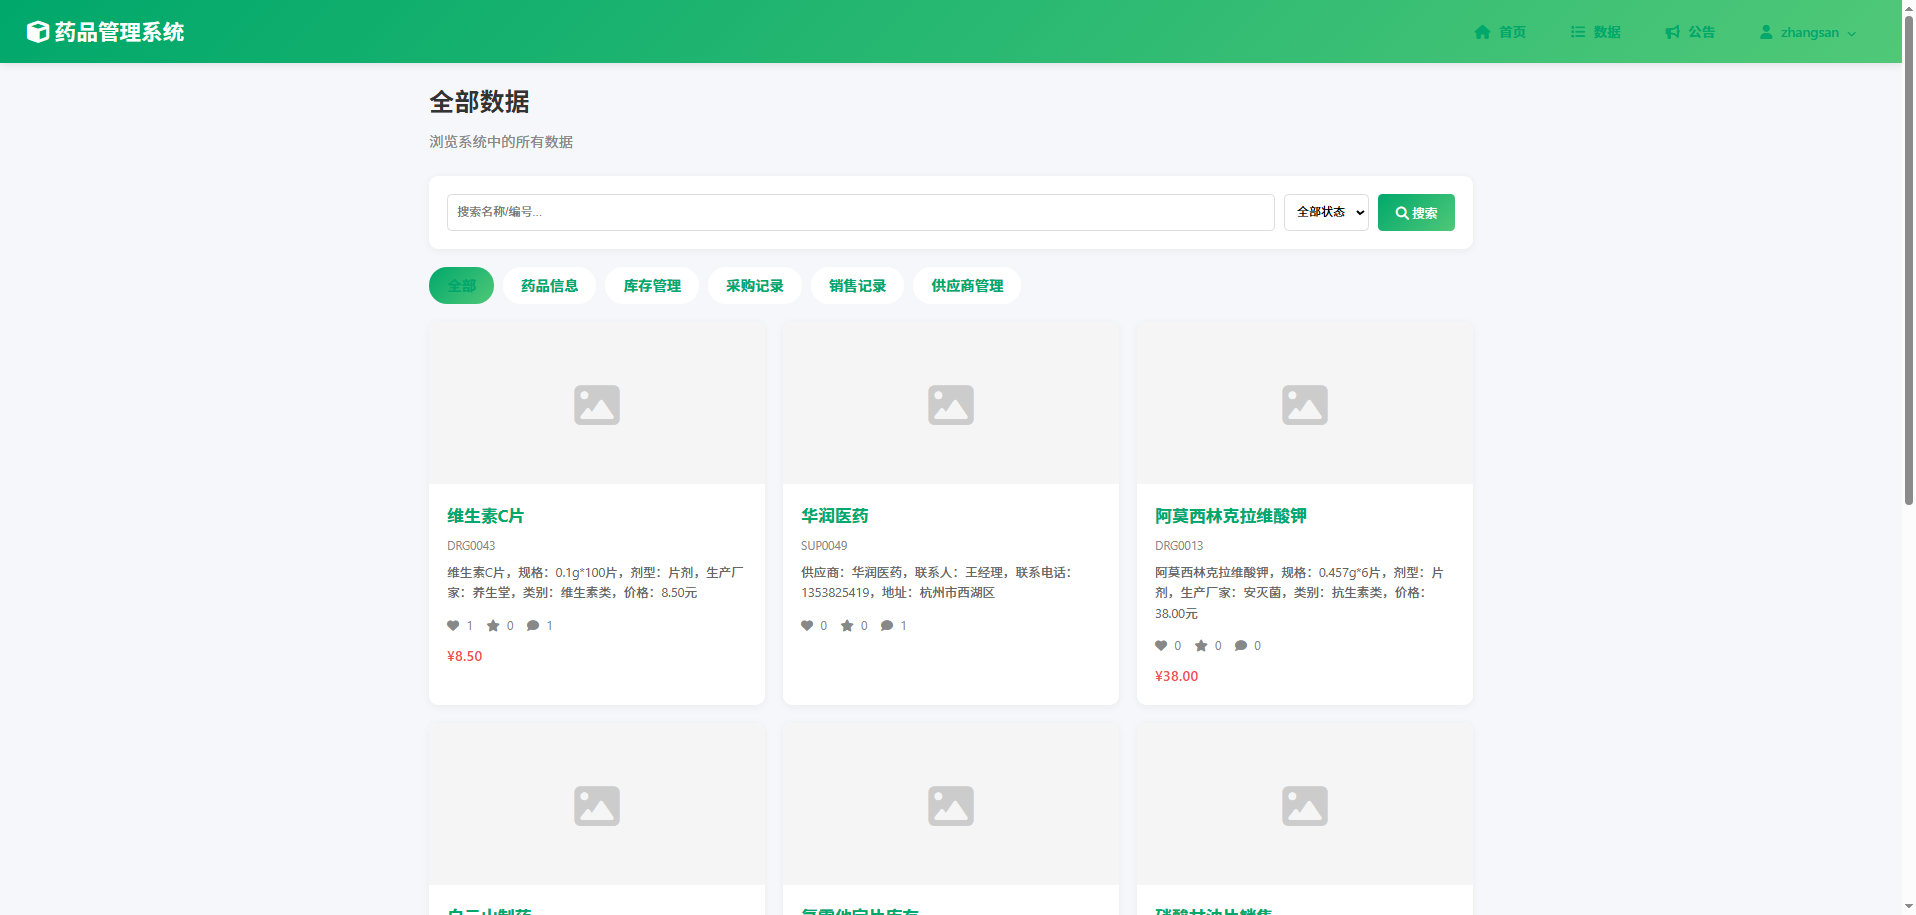Open the 维生素C片 title link

485,516
